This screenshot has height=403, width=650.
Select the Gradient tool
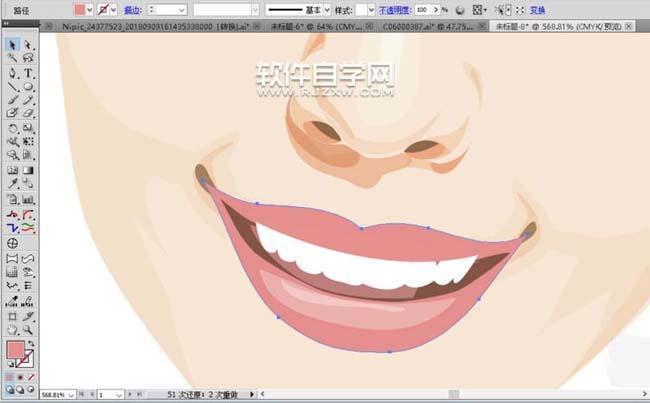[x=28, y=170]
